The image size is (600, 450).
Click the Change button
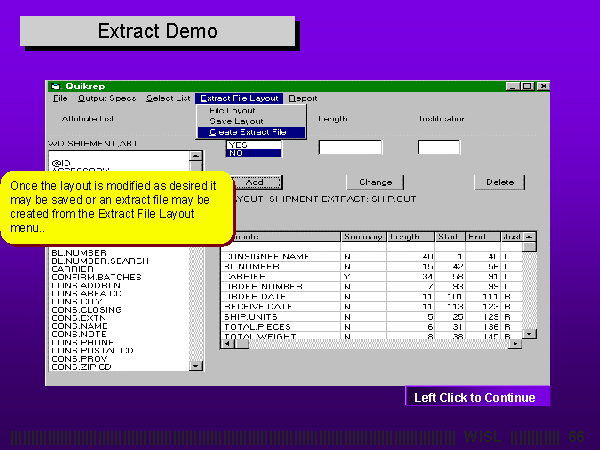pos(368,183)
